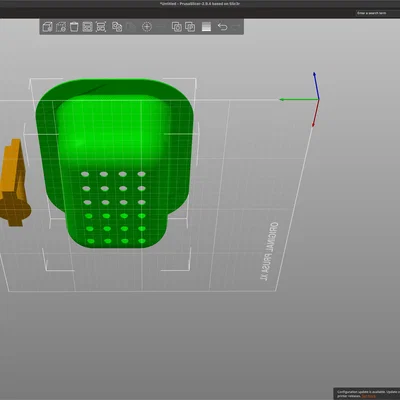The width and height of the screenshot is (400, 400).
Task: Remove an instance with minus icon
Action: tap(160, 27)
